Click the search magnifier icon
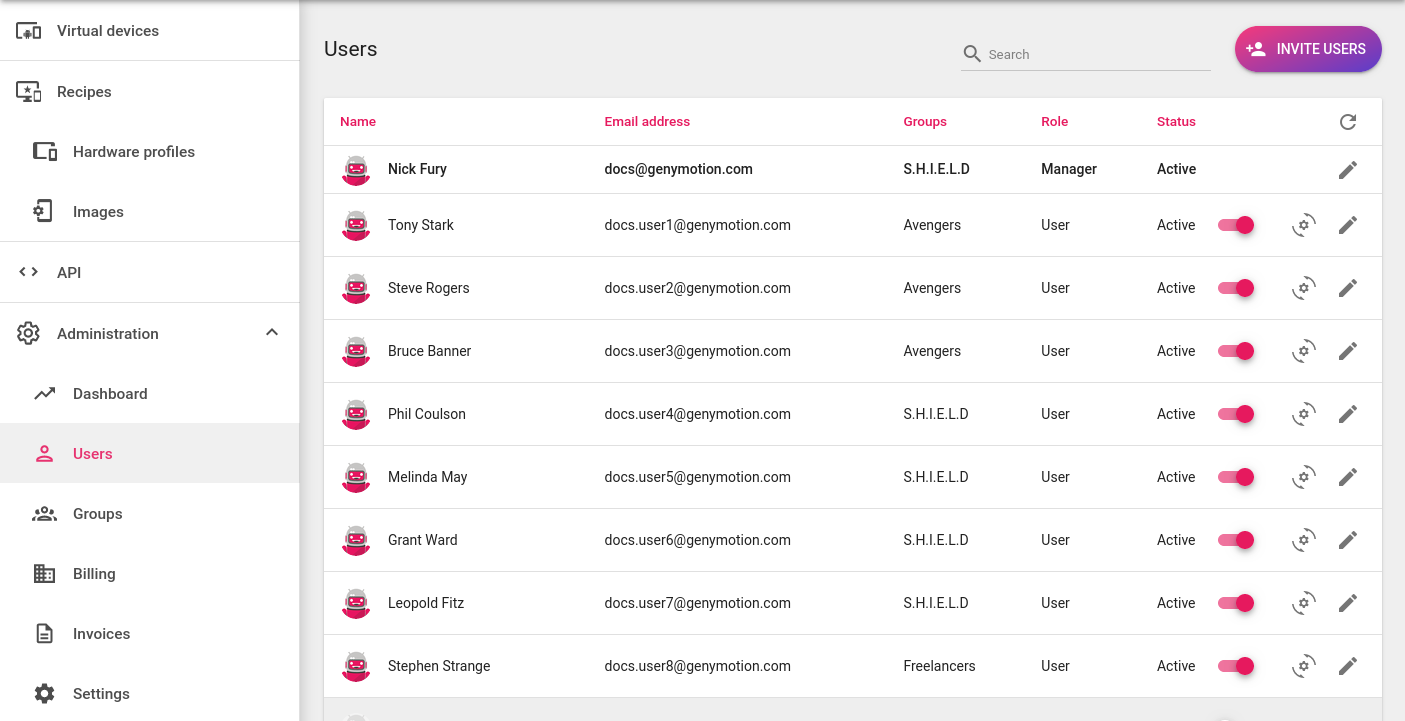1405x721 pixels. coord(971,54)
